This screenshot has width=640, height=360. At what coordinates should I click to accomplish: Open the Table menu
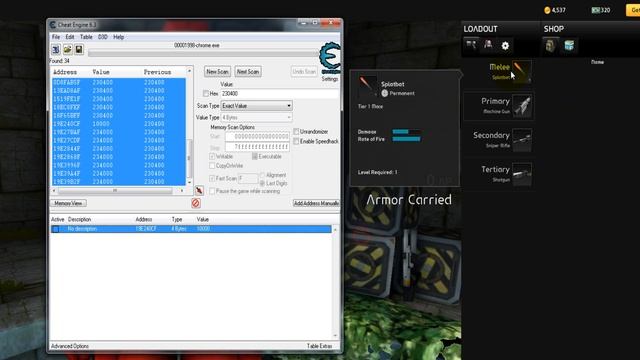point(86,37)
